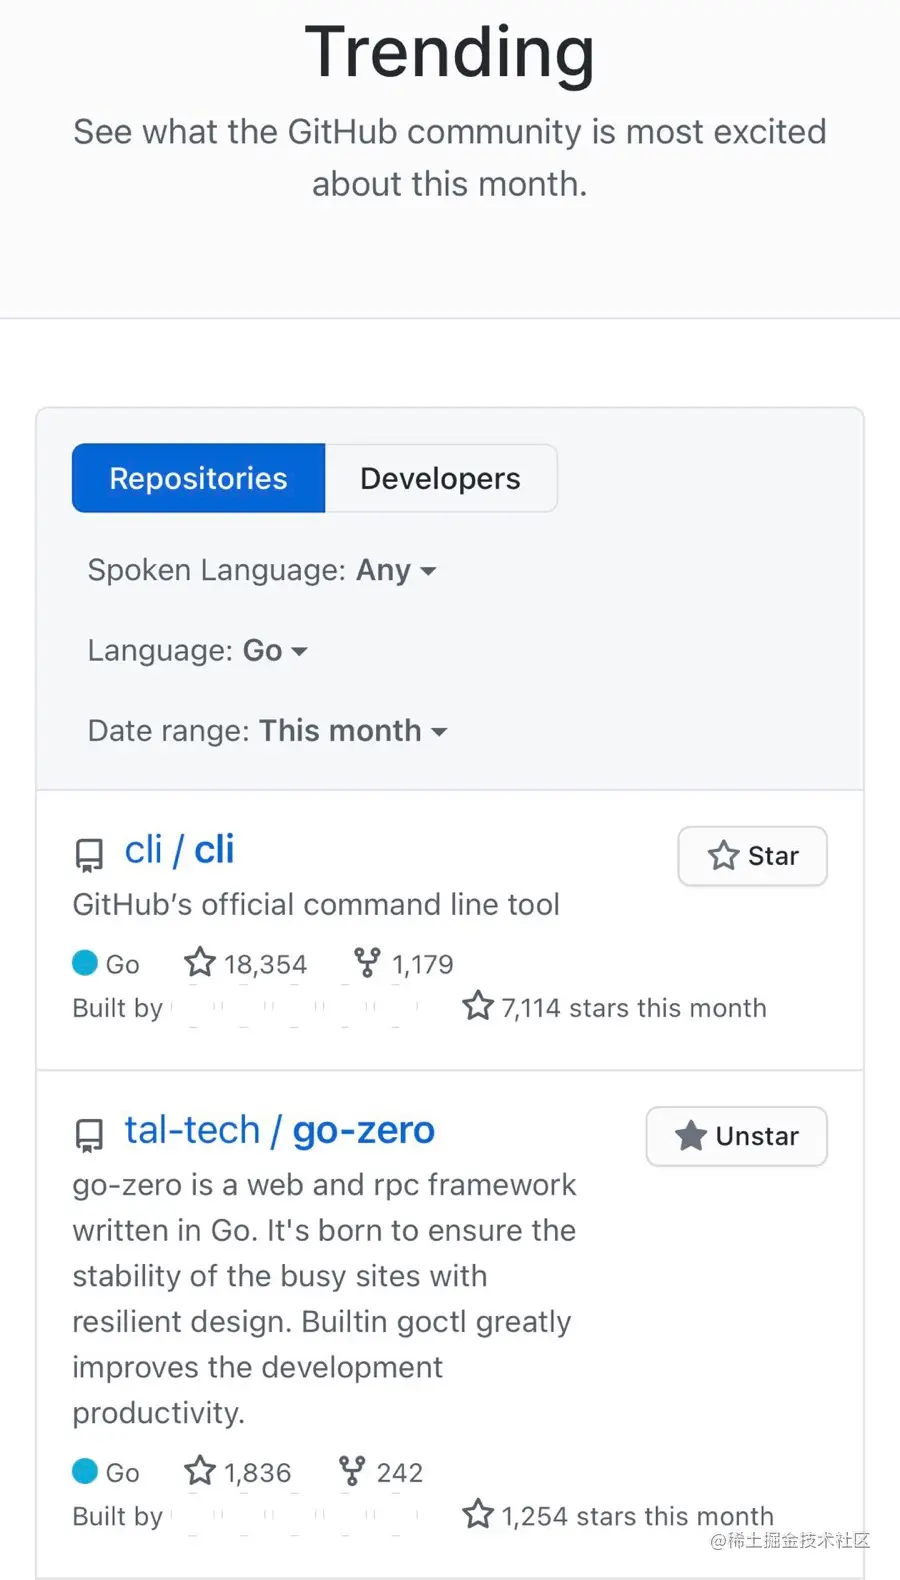Switch to the Repositories tab
The image size is (900, 1580).
point(198,478)
